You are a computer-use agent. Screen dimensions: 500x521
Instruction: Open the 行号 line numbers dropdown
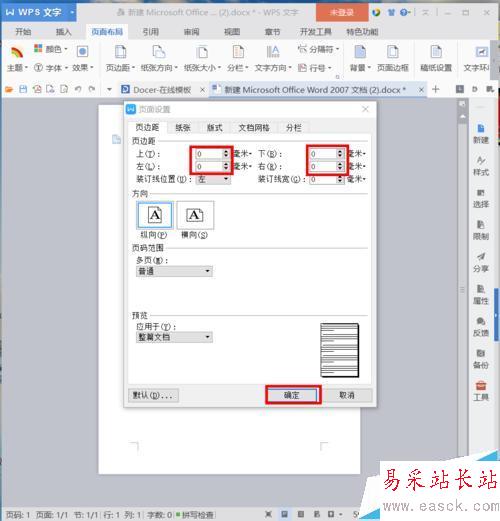(x=315, y=68)
